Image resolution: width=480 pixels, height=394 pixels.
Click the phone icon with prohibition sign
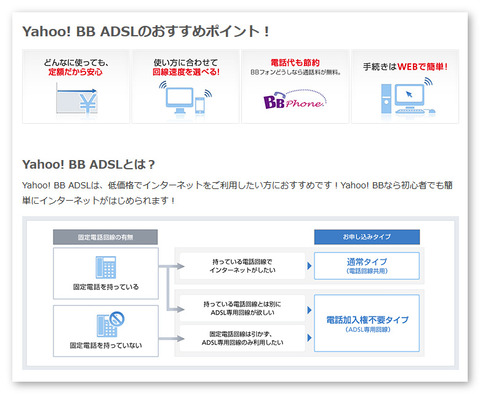click(x=110, y=324)
